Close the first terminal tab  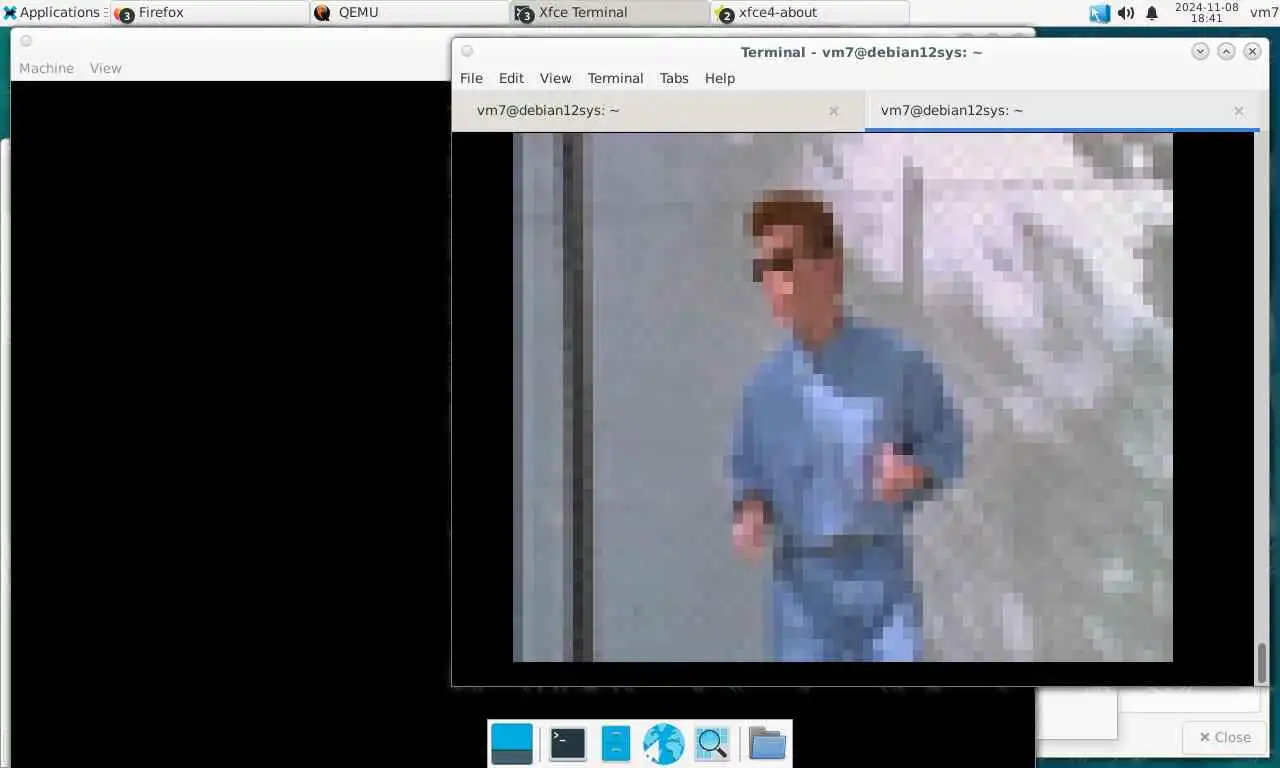[x=834, y=111]
